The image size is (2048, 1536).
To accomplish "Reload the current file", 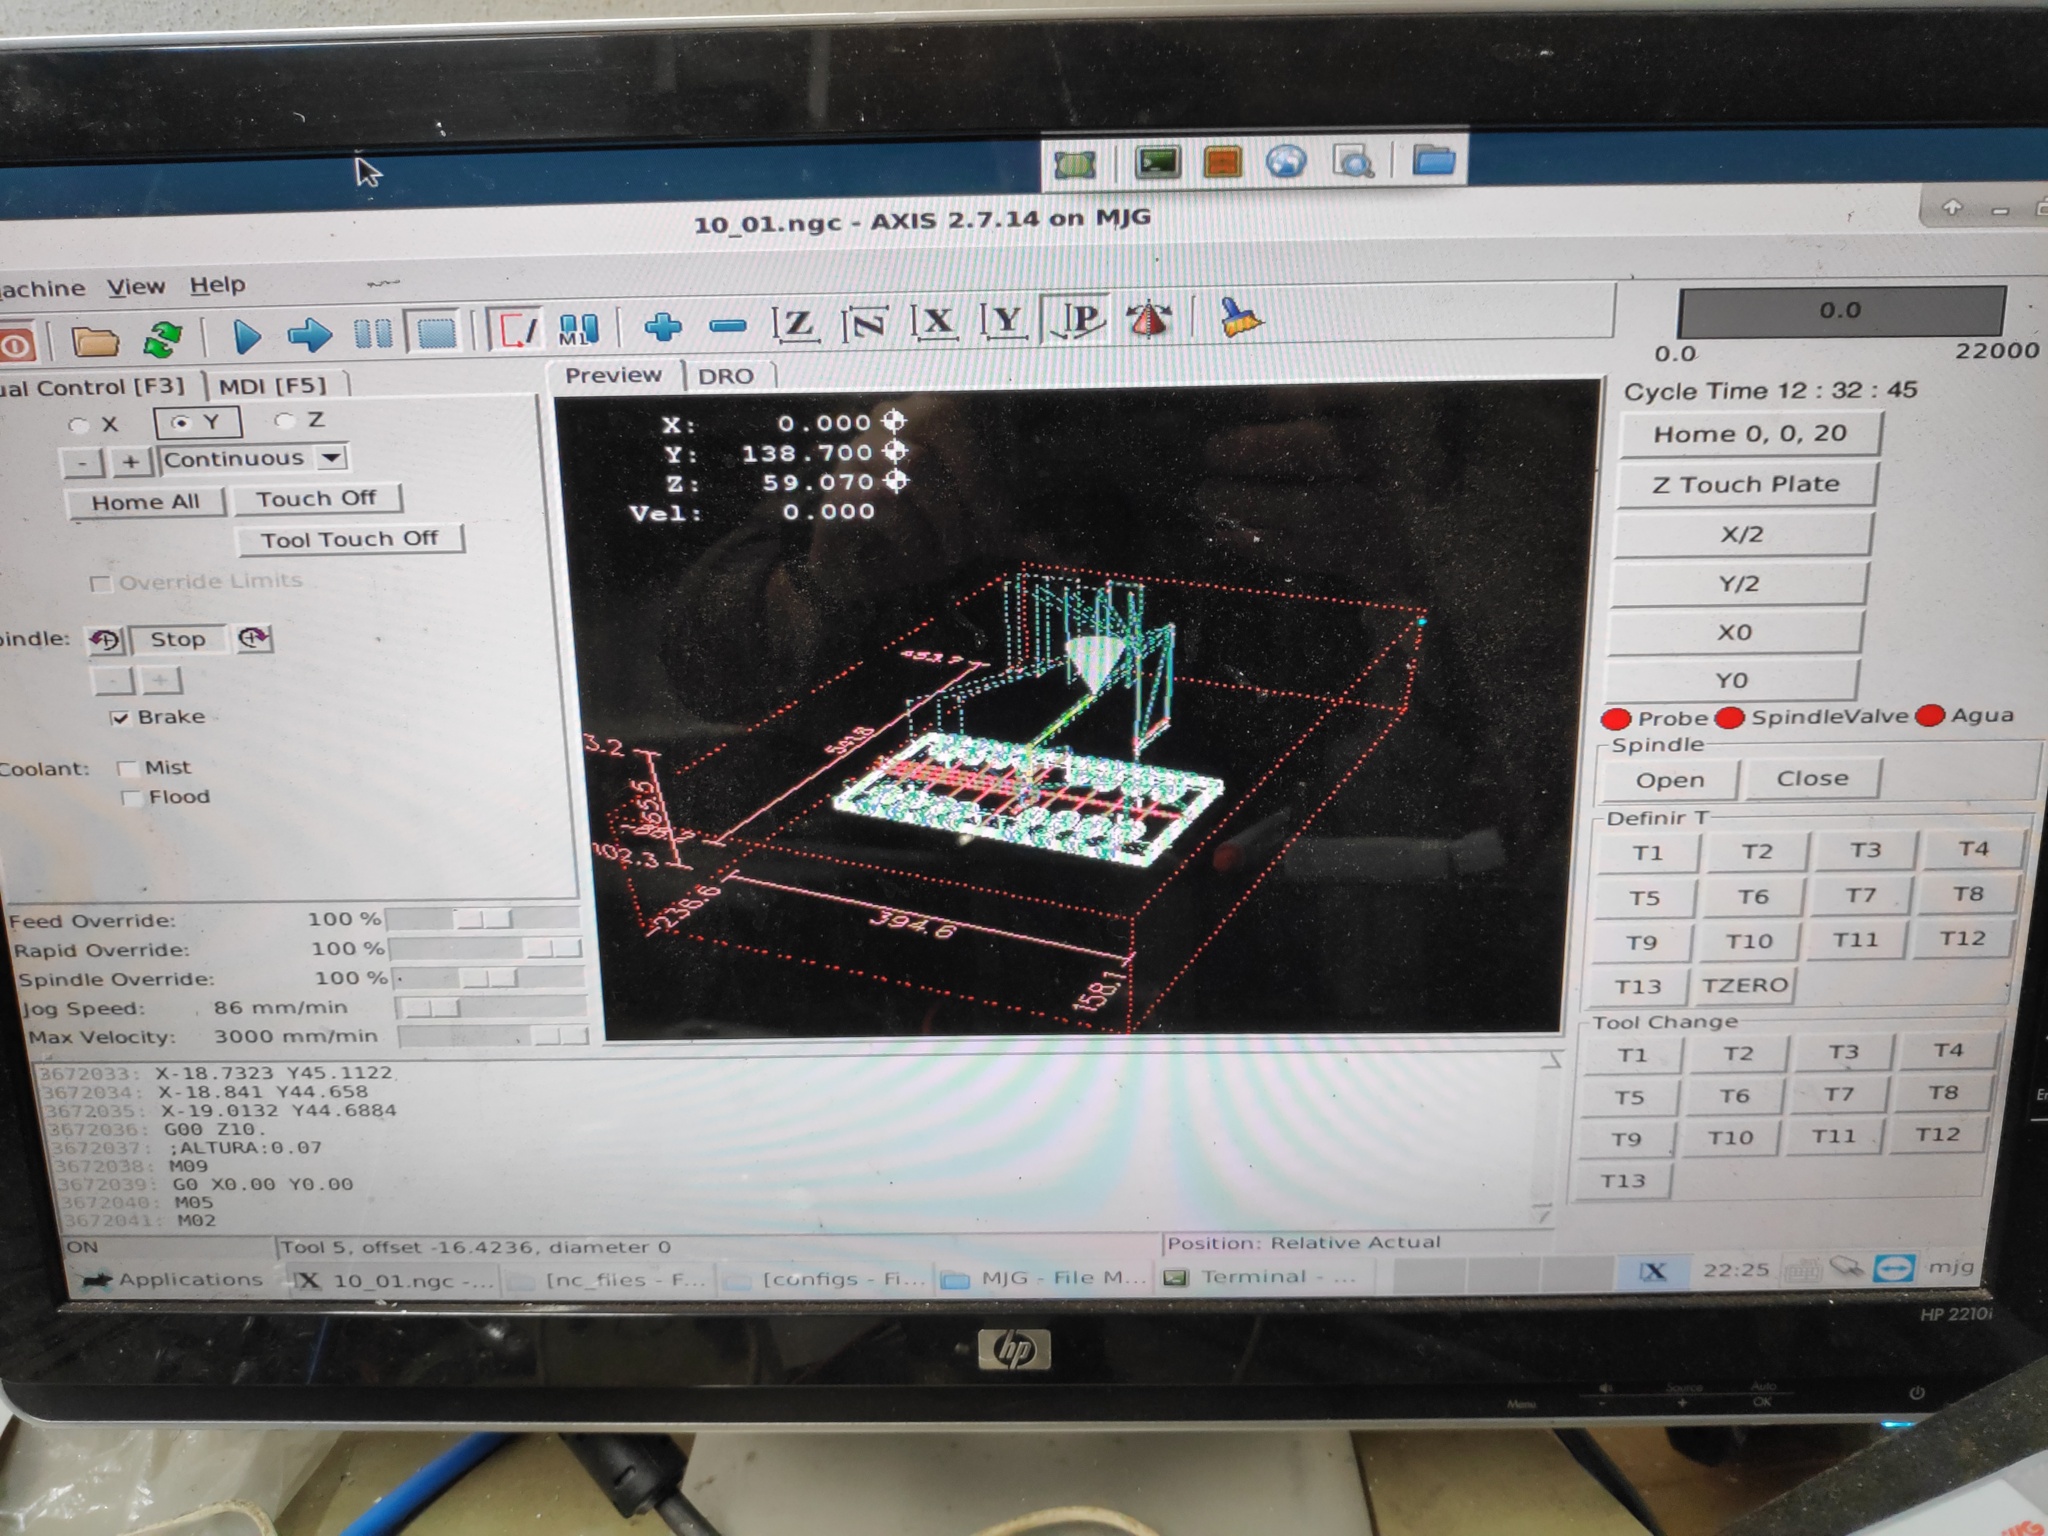I will point(163,338).
